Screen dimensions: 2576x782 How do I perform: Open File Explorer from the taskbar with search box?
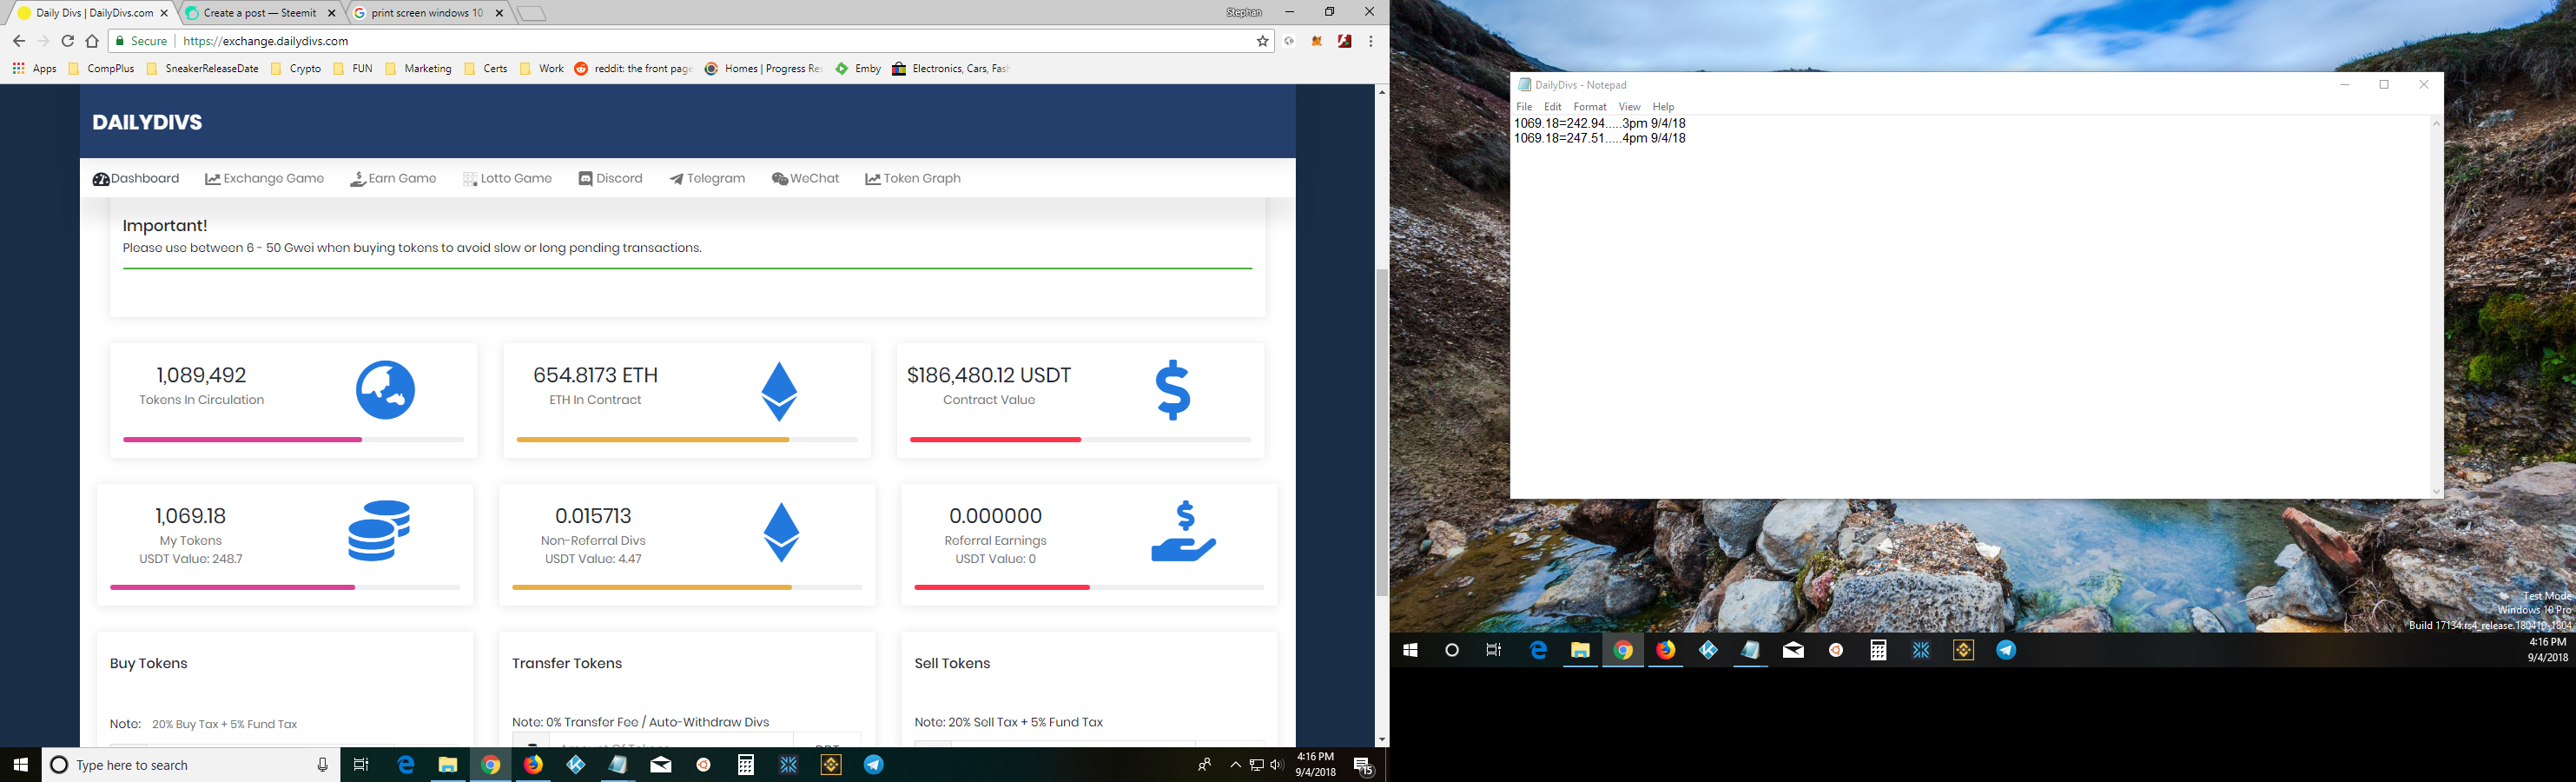[448, 765]
